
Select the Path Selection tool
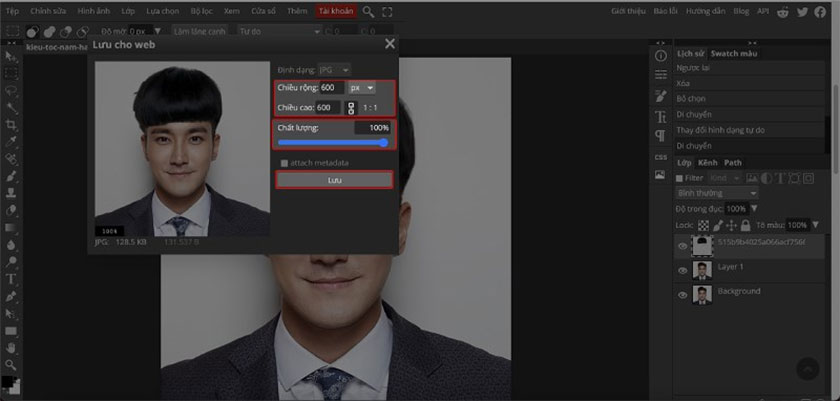(x=11, y=313)
